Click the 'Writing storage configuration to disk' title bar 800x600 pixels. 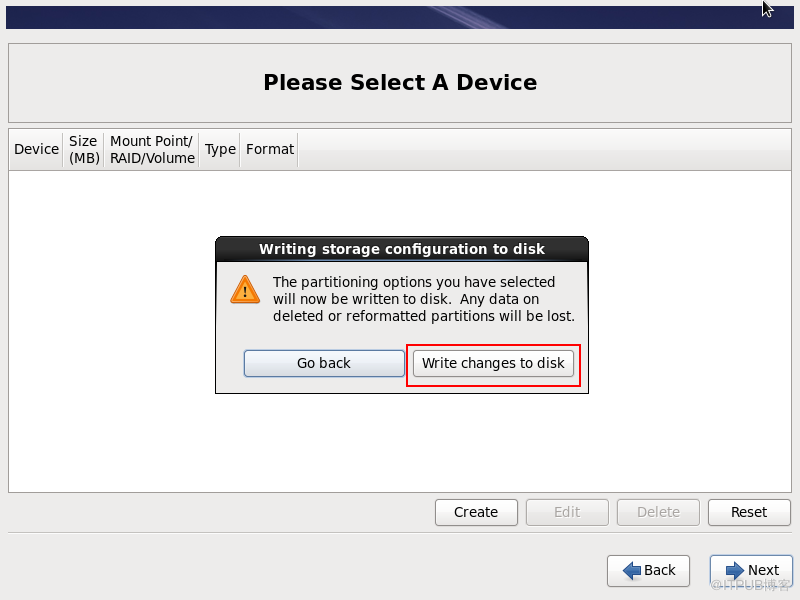[402, 249]
